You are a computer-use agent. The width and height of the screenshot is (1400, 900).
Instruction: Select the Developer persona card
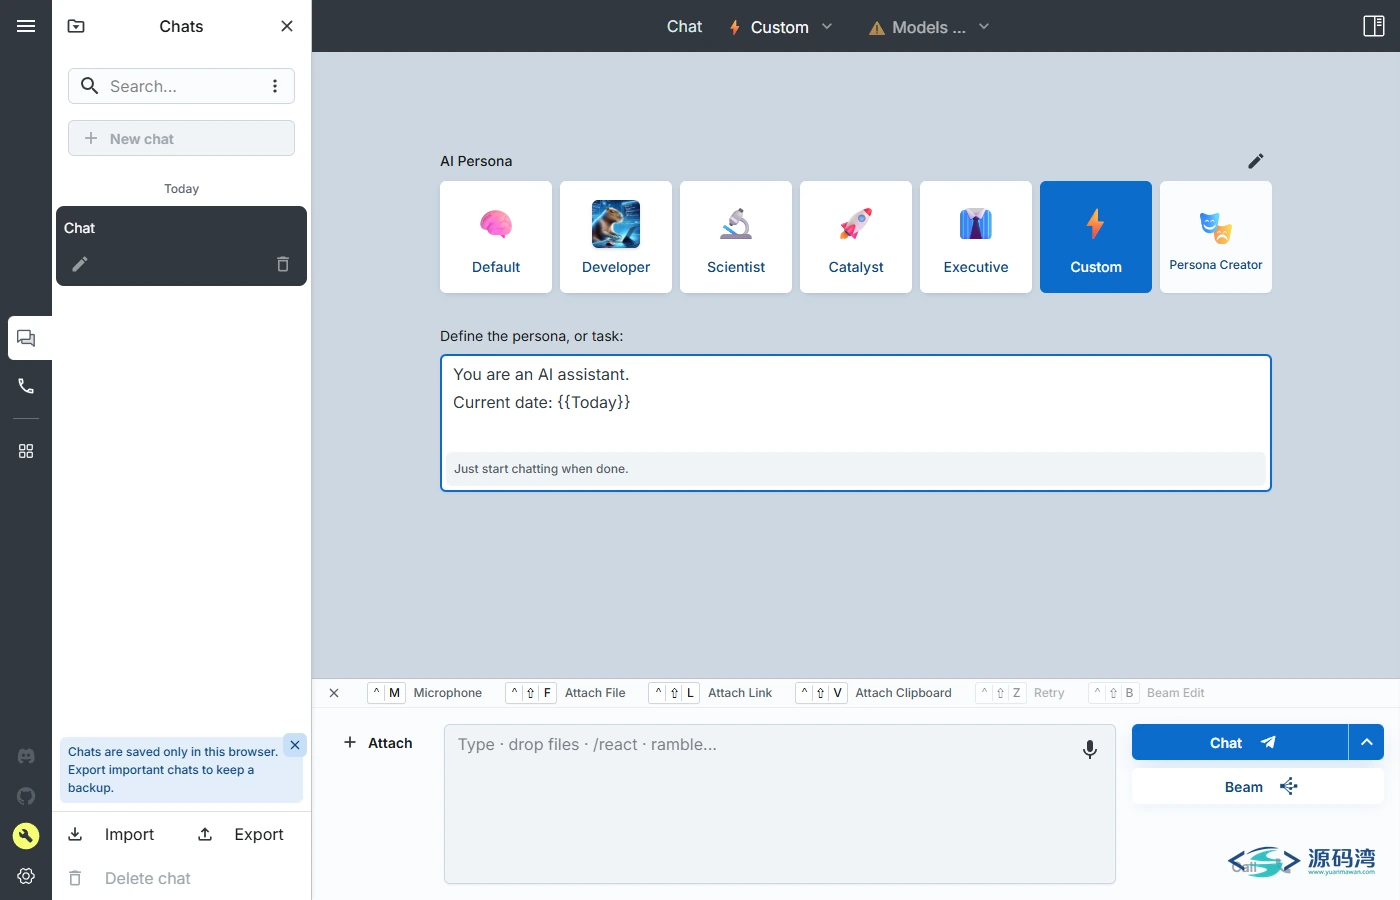(616, 237)
